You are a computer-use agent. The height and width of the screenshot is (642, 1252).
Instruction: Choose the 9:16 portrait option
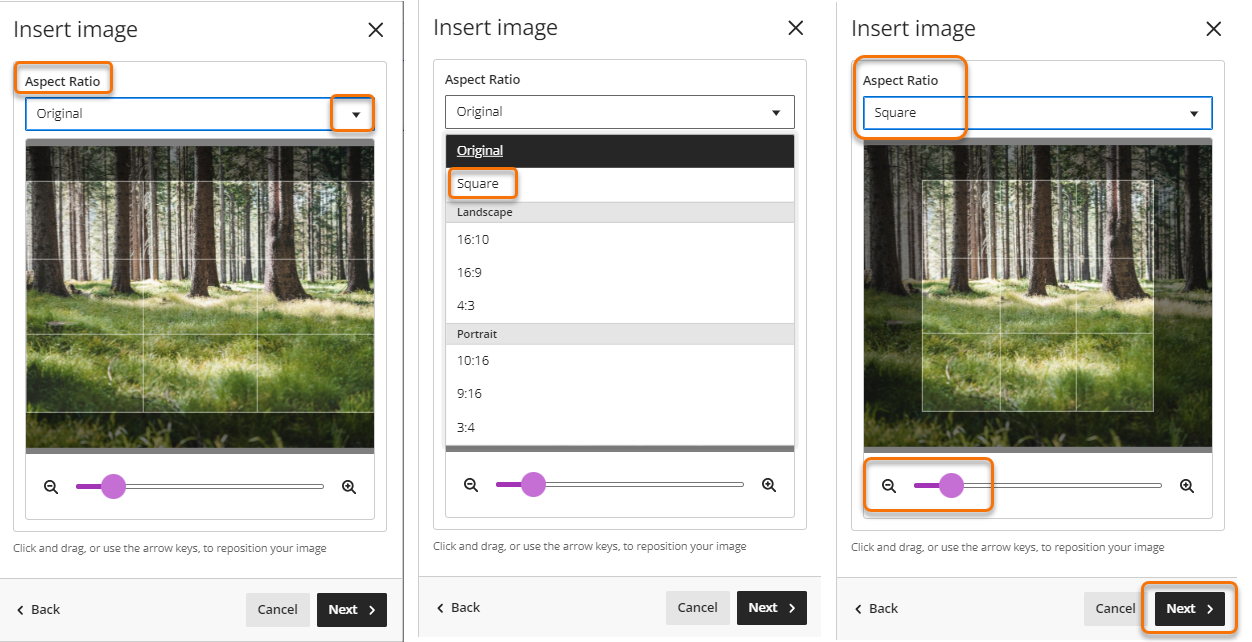click(469, 394)
